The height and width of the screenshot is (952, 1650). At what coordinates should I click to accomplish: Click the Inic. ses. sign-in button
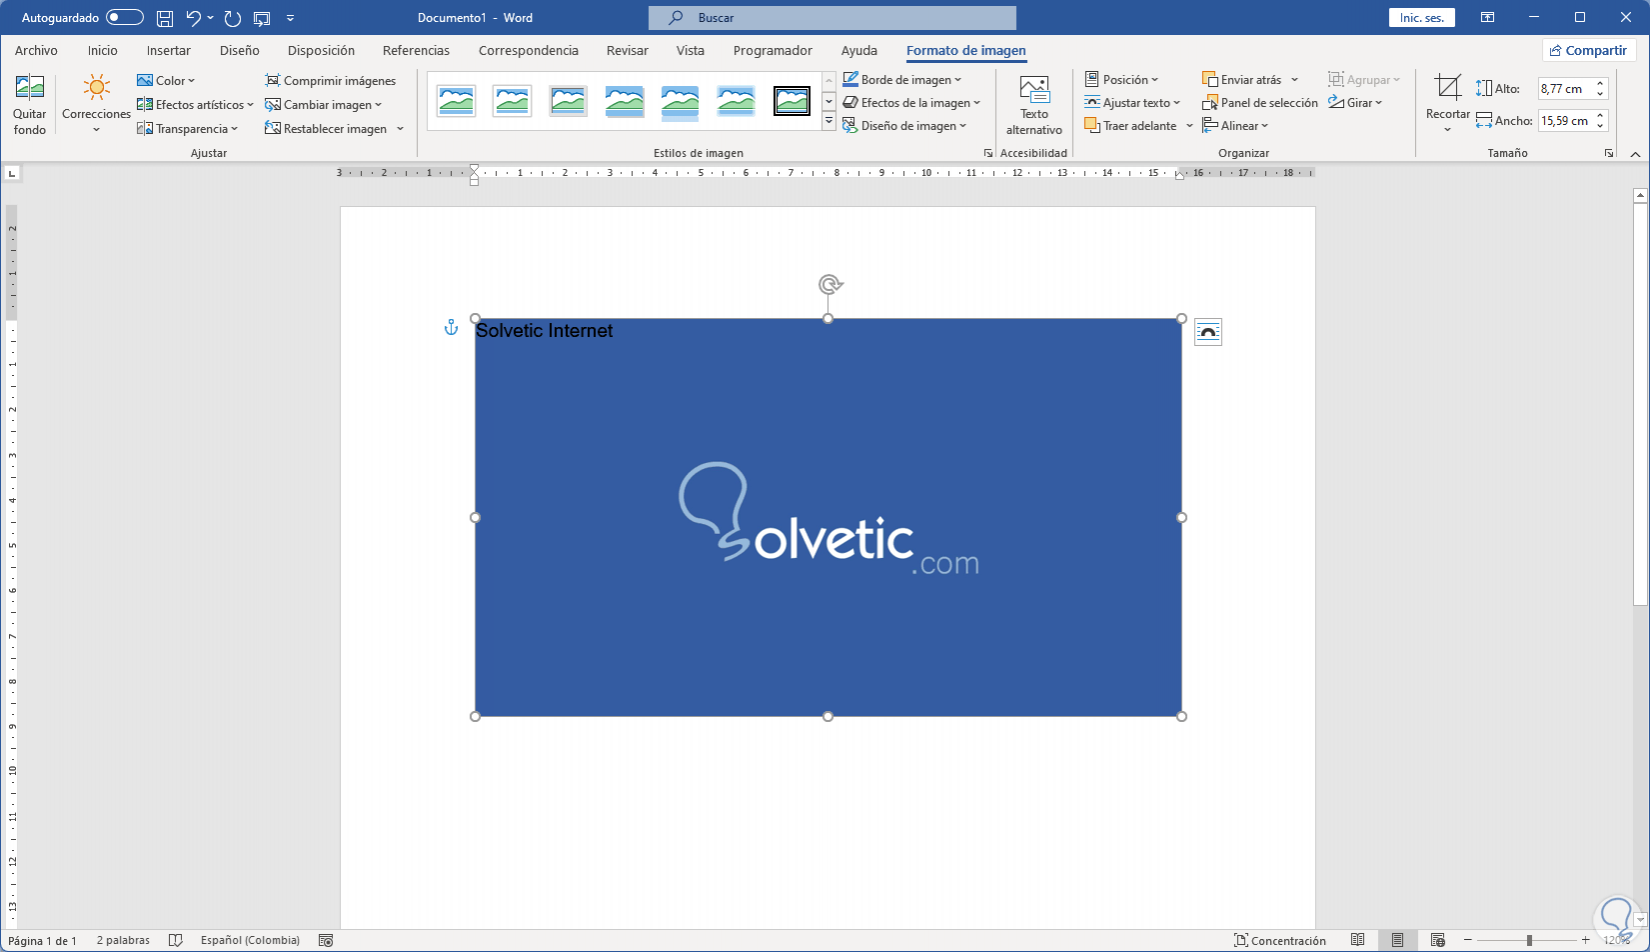pyautogui.click(x=1421, y=18)
